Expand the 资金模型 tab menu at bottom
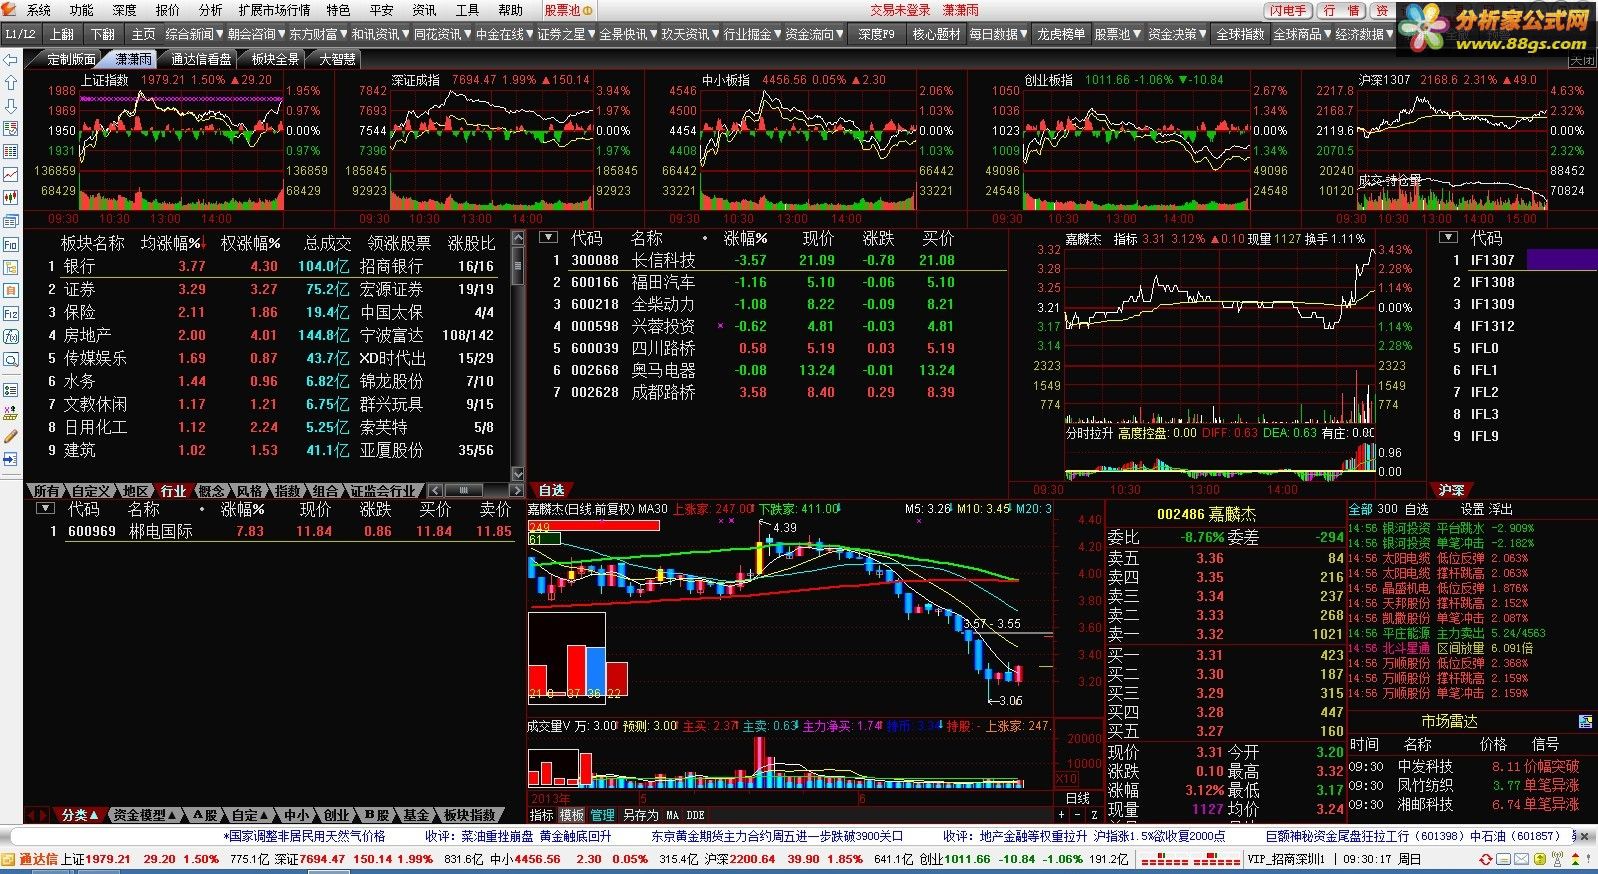 coord(144,815)
